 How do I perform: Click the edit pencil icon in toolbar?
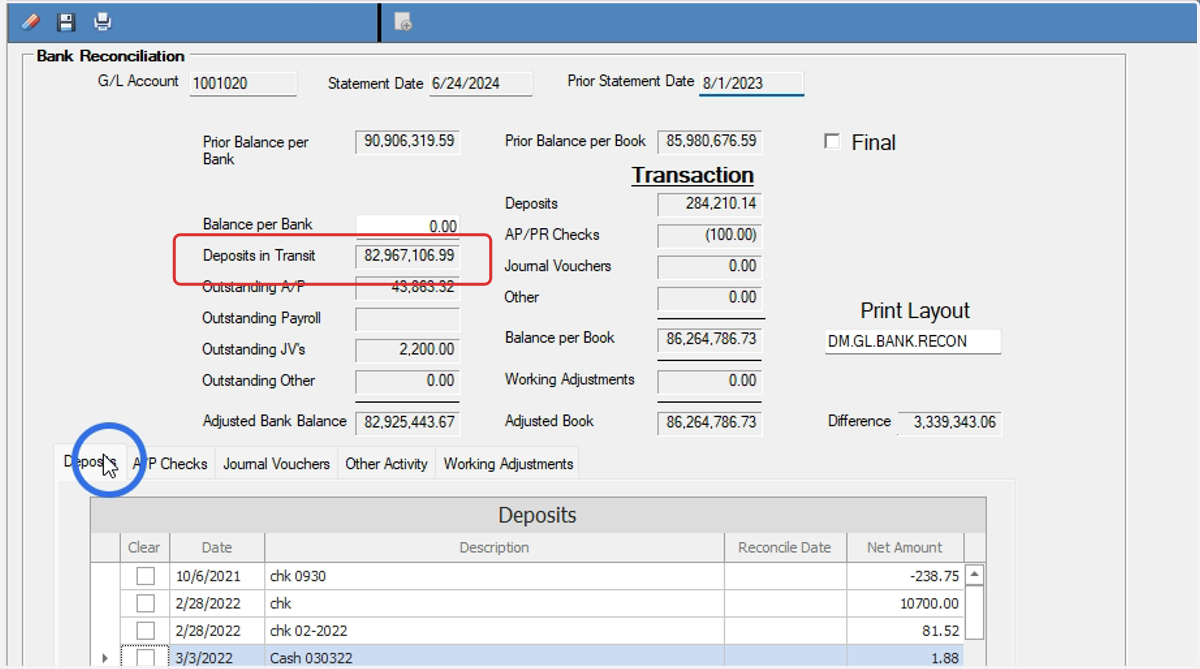tap(30, 21)
